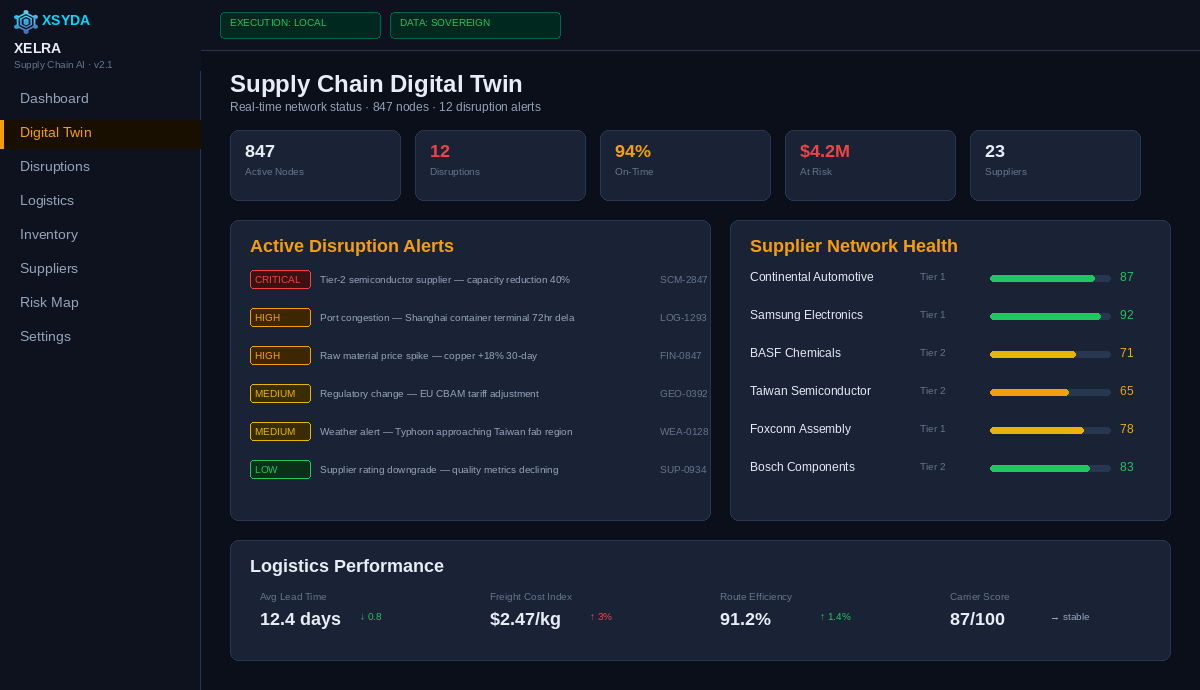Select the Shanghai port congestion alert
Viewport: 1200px width, 690px height.
(x=447, y=318)
